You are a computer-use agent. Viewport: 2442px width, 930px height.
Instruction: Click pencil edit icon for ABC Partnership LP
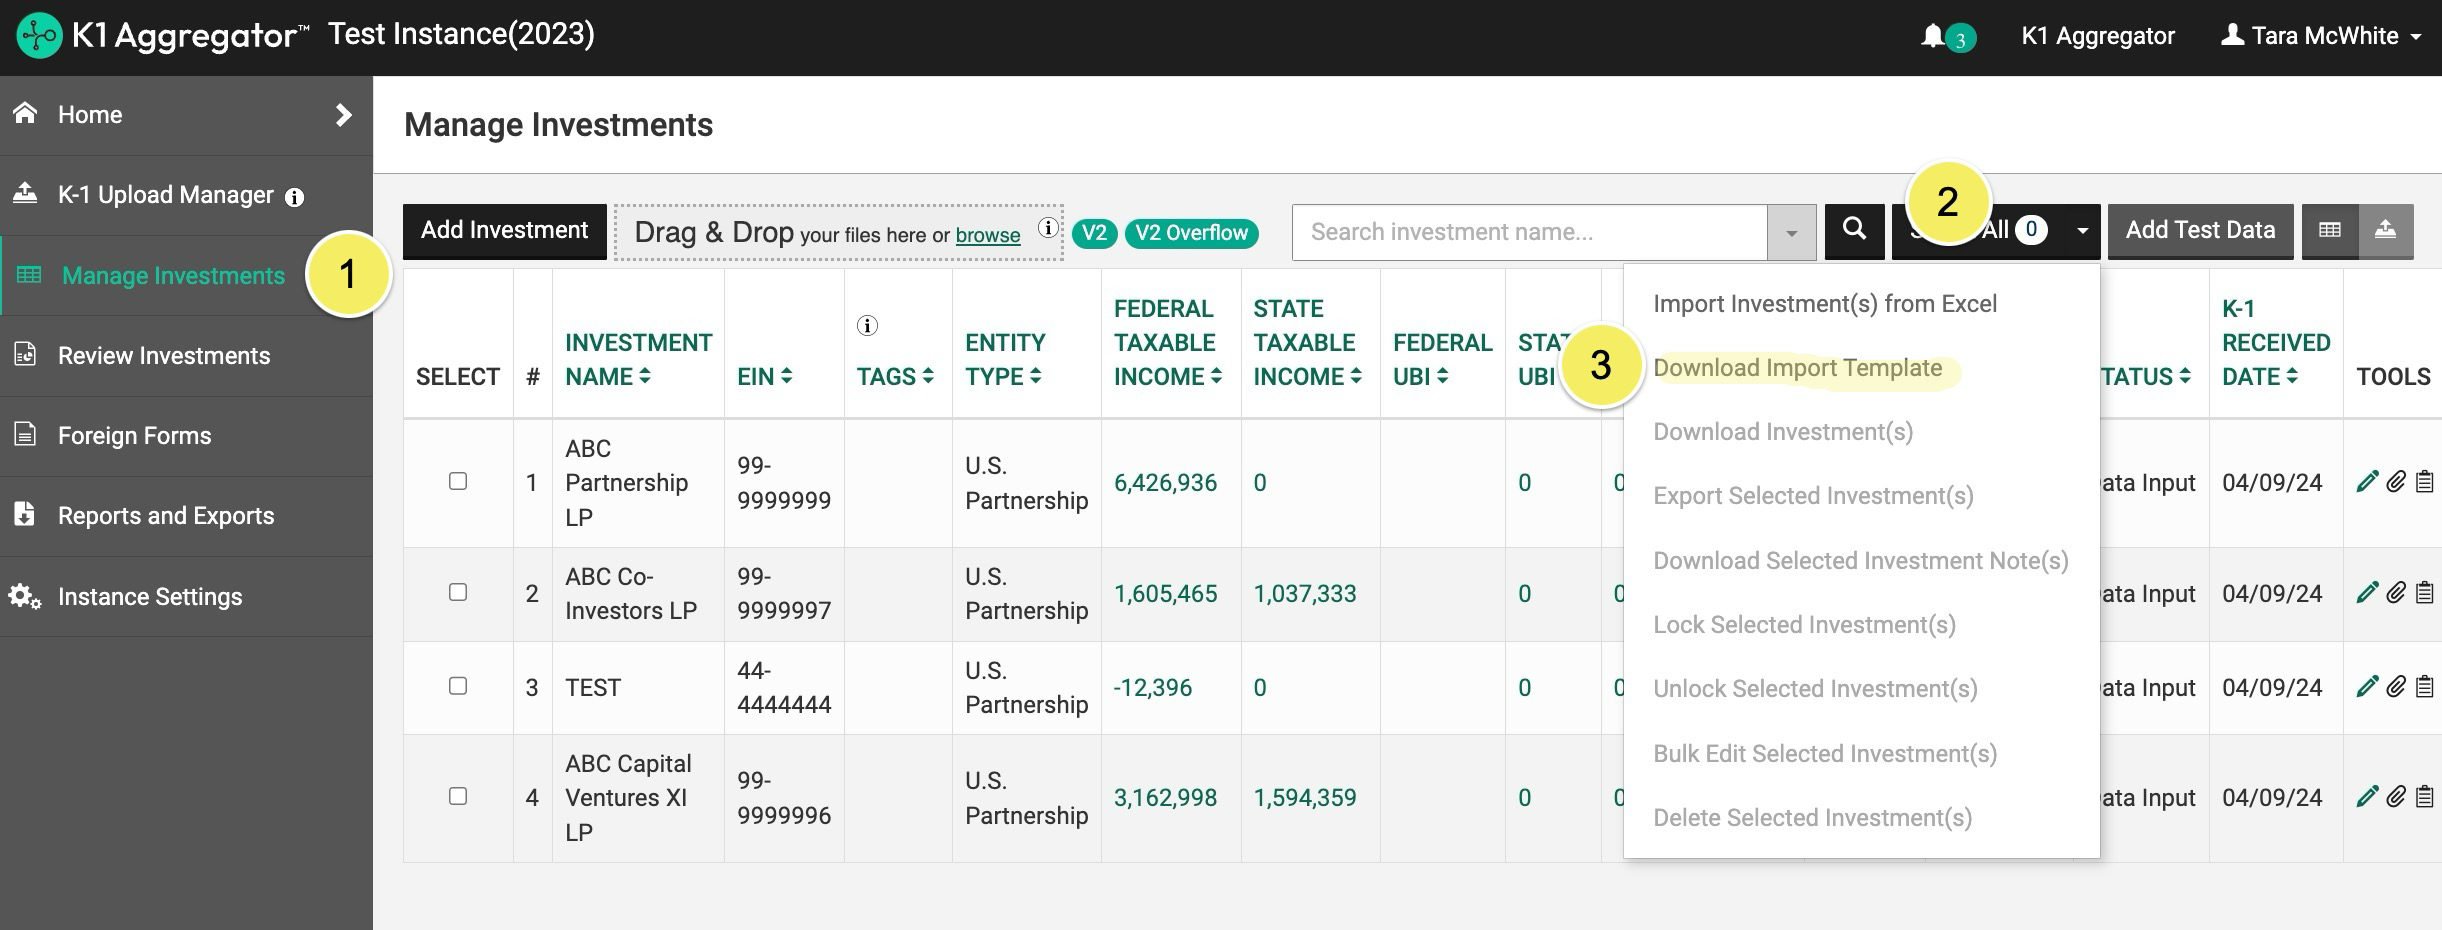[x=2366, y=482]
